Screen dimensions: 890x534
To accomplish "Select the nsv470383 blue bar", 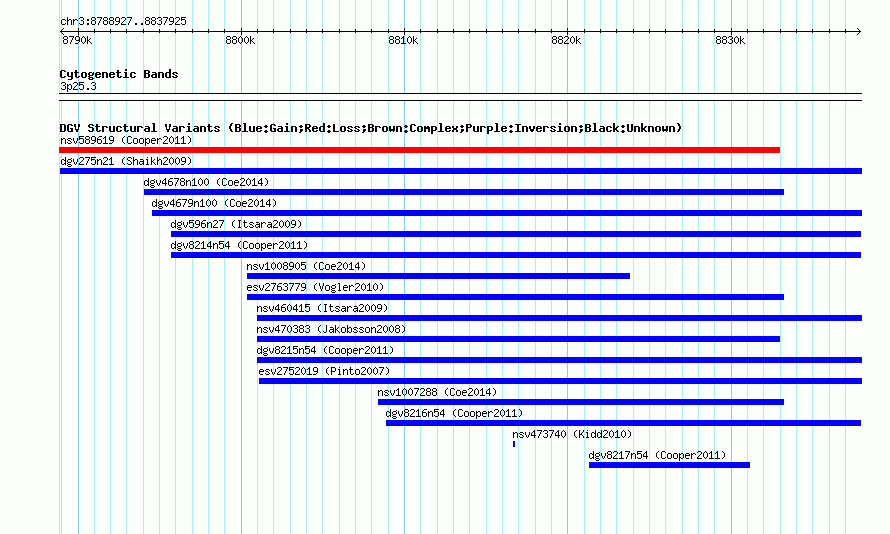I will pyautogui.click(x=518, y=339).
